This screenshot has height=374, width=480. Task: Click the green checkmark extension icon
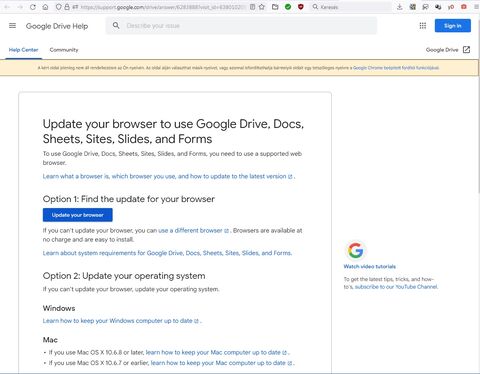(x=288, y=7)
